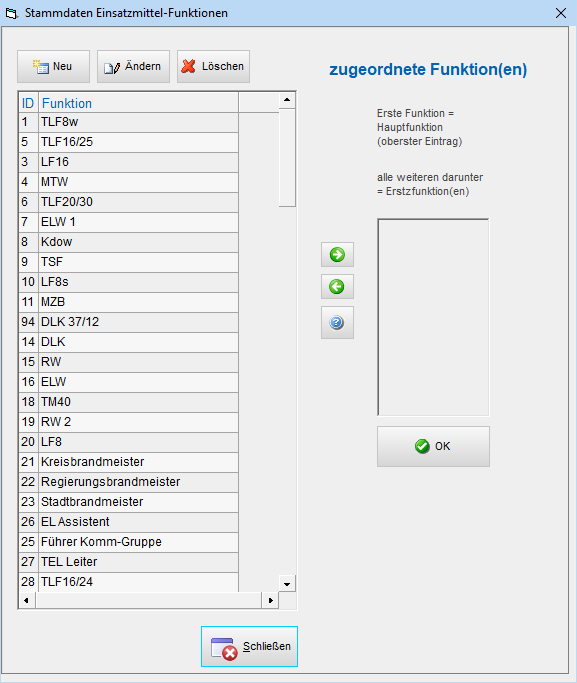This screenshot has height=683, width=577.
Task: Click the green right-arrow assign function icon
Action: [337, 254]
